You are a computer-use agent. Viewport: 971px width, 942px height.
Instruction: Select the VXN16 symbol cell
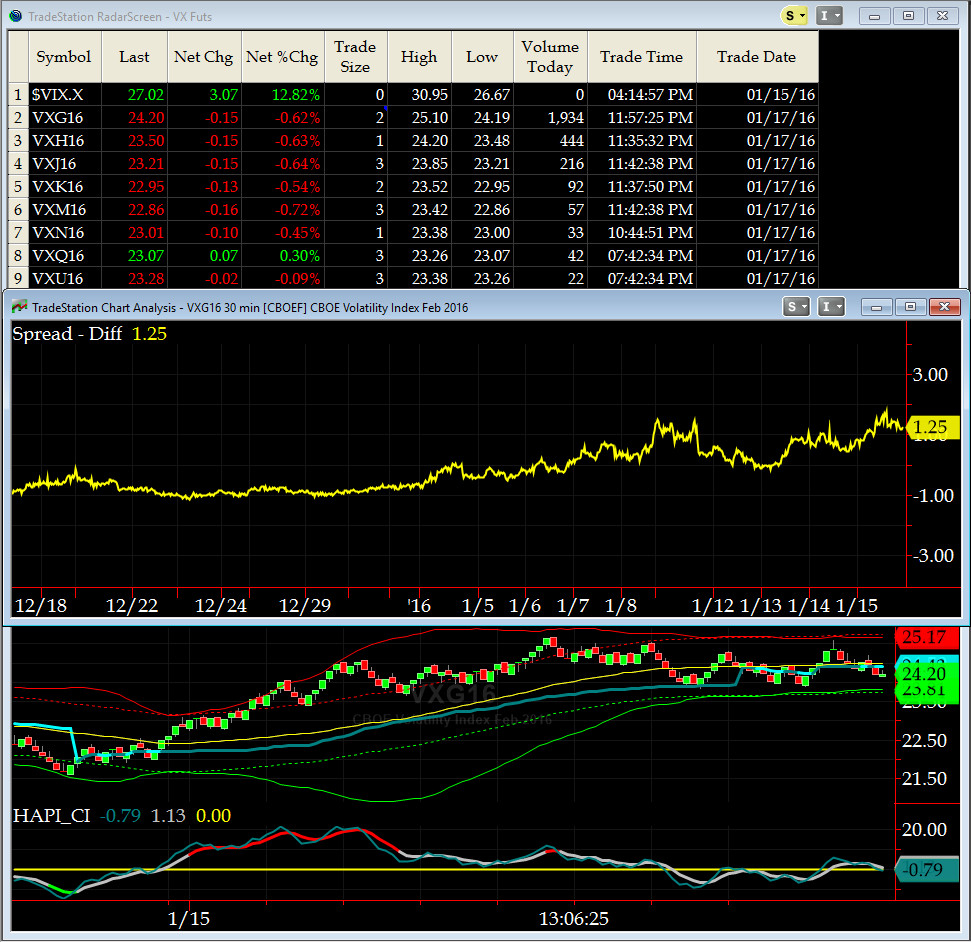click(x=65, y=232)
